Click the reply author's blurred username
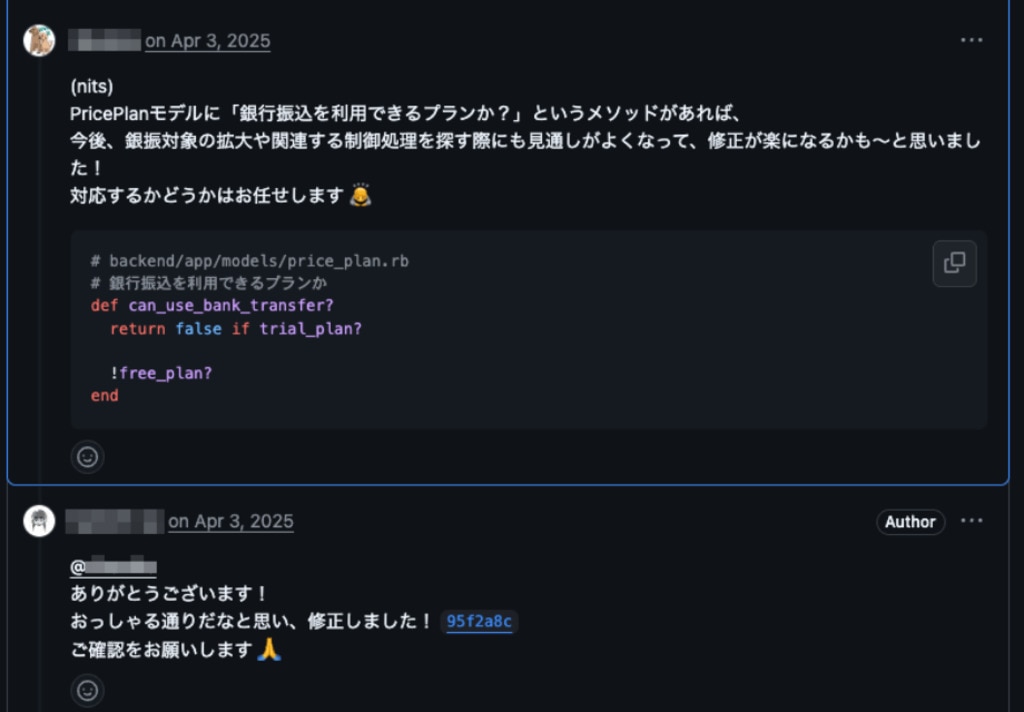This screenshot has width=1024, height=712. [x=114, y=521]
